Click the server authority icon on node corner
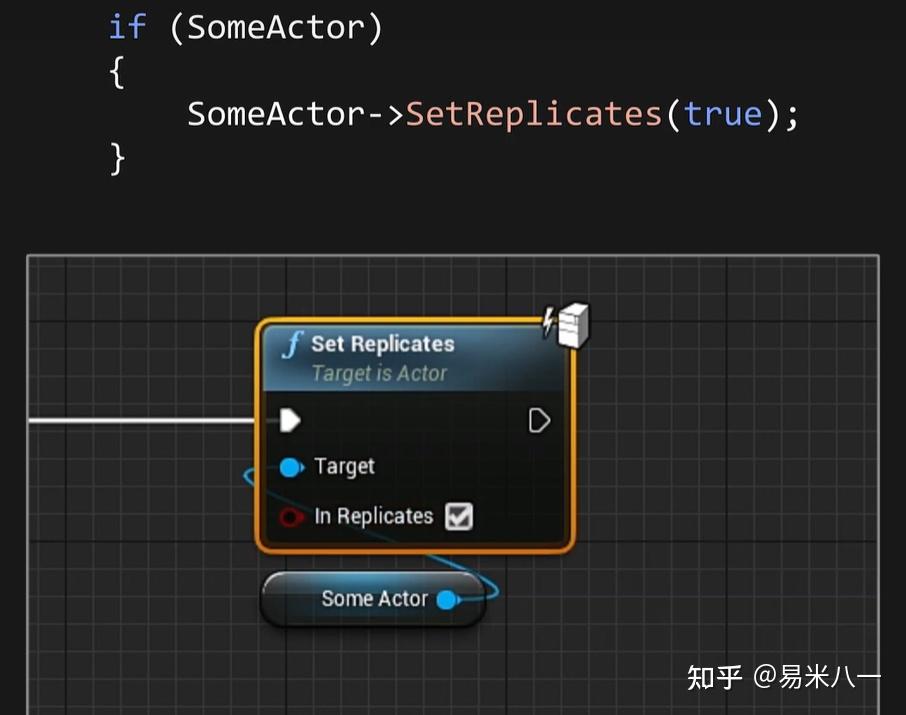Image resolution: width=906 pixels, height=715 pixels. pyautogui.click(x=568, y=325)
